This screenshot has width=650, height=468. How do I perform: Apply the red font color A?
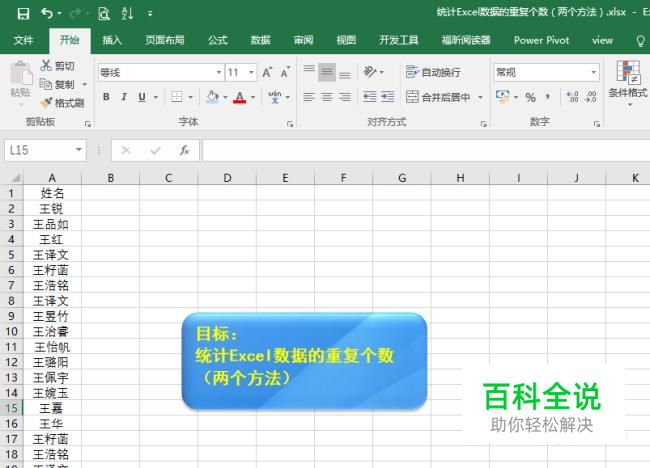coord(239,97)
